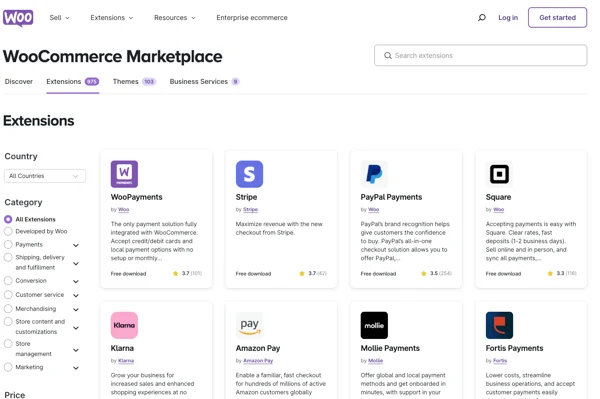Image resolution: width=600 pixels, height=399 pixels.
Task: Click the star rating on WooPayments card
Action: [x=187, y=274]
